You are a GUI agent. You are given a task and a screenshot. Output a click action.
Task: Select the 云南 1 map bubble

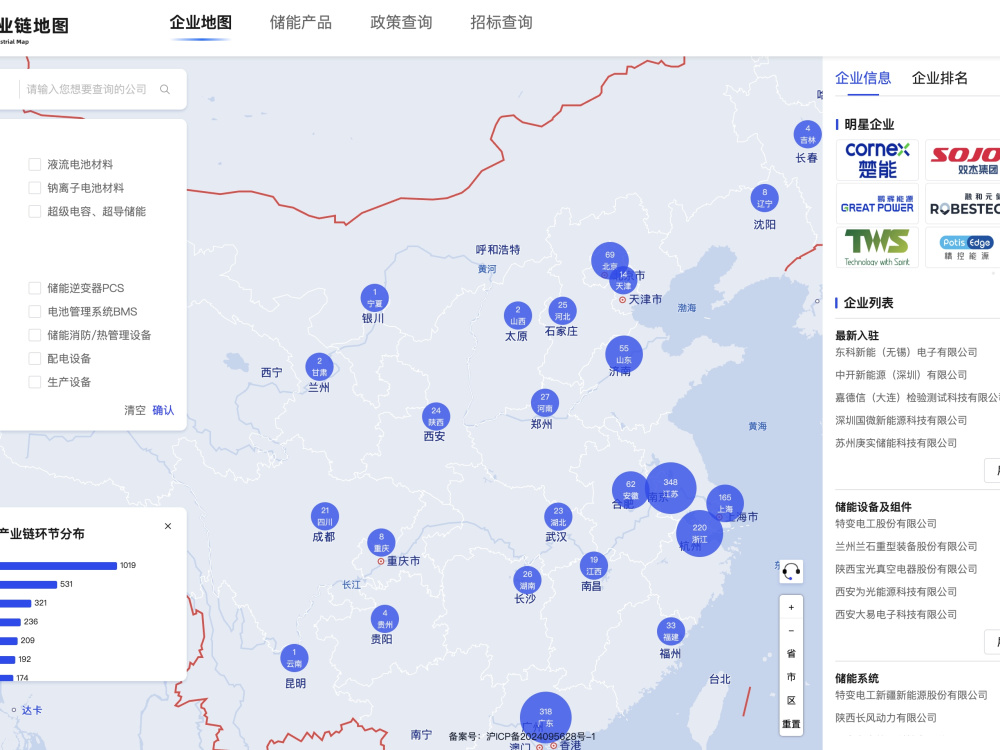point(294,658)
